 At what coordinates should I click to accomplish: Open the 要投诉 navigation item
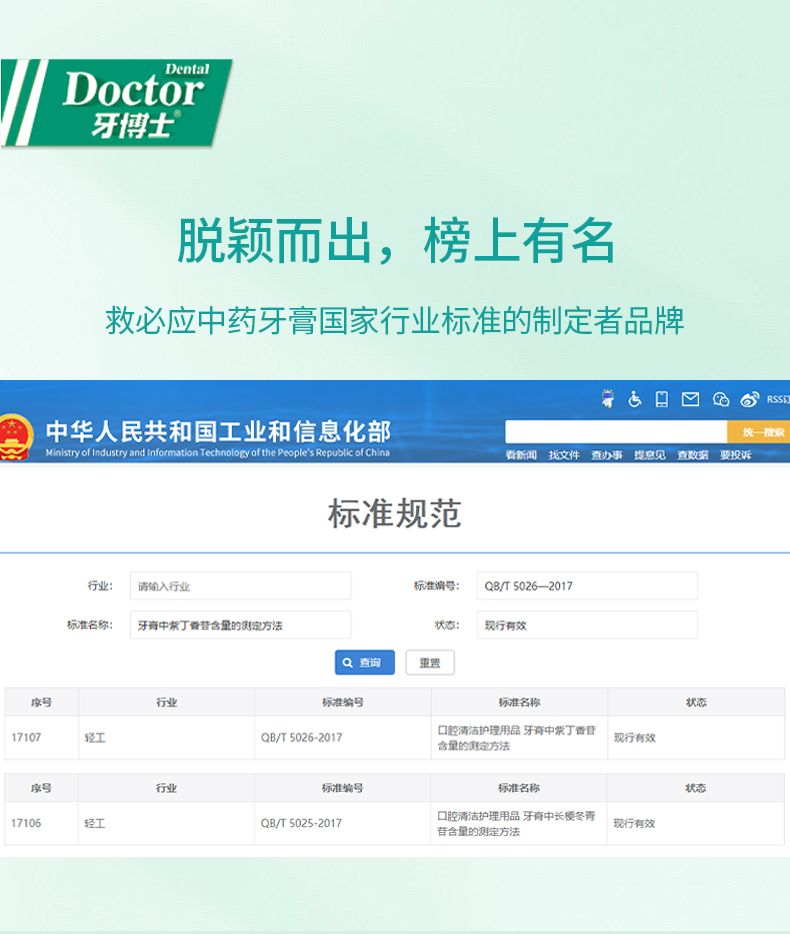[x=735, y=455]
